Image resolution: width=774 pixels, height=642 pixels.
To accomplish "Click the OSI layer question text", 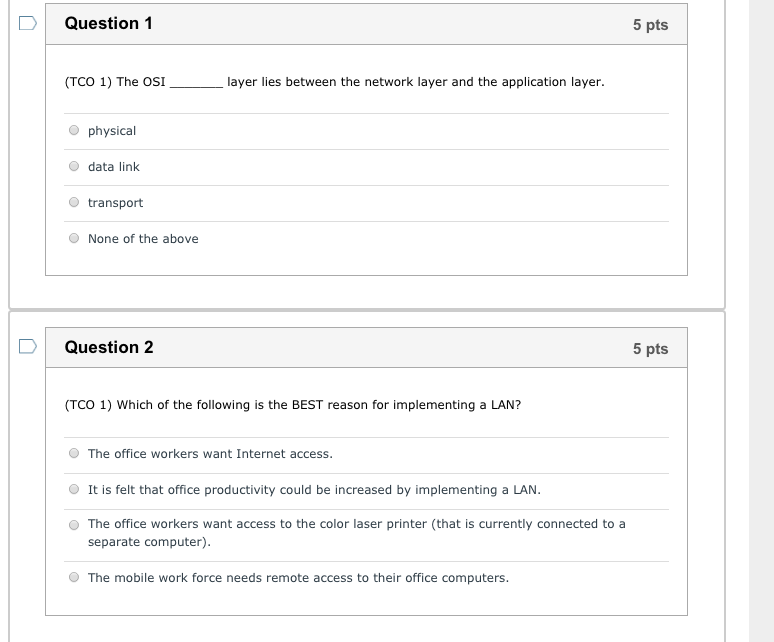I will point(335,82).
